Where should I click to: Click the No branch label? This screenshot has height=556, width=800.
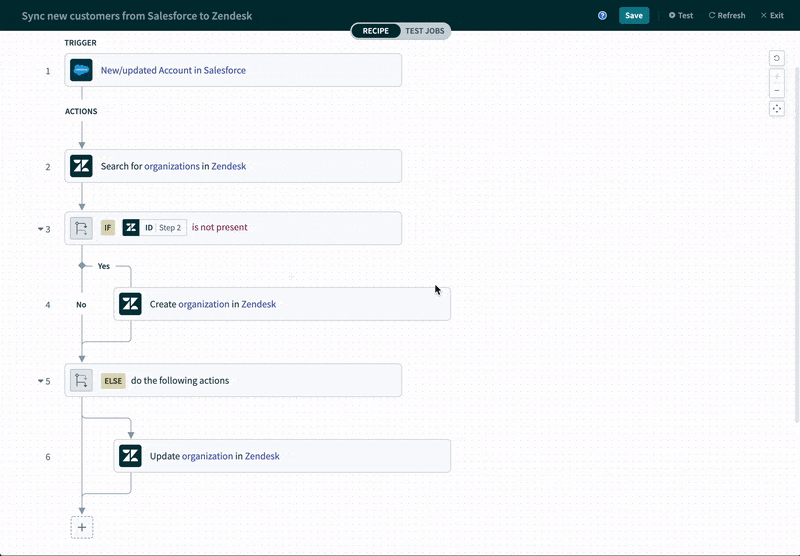point(81,305)
